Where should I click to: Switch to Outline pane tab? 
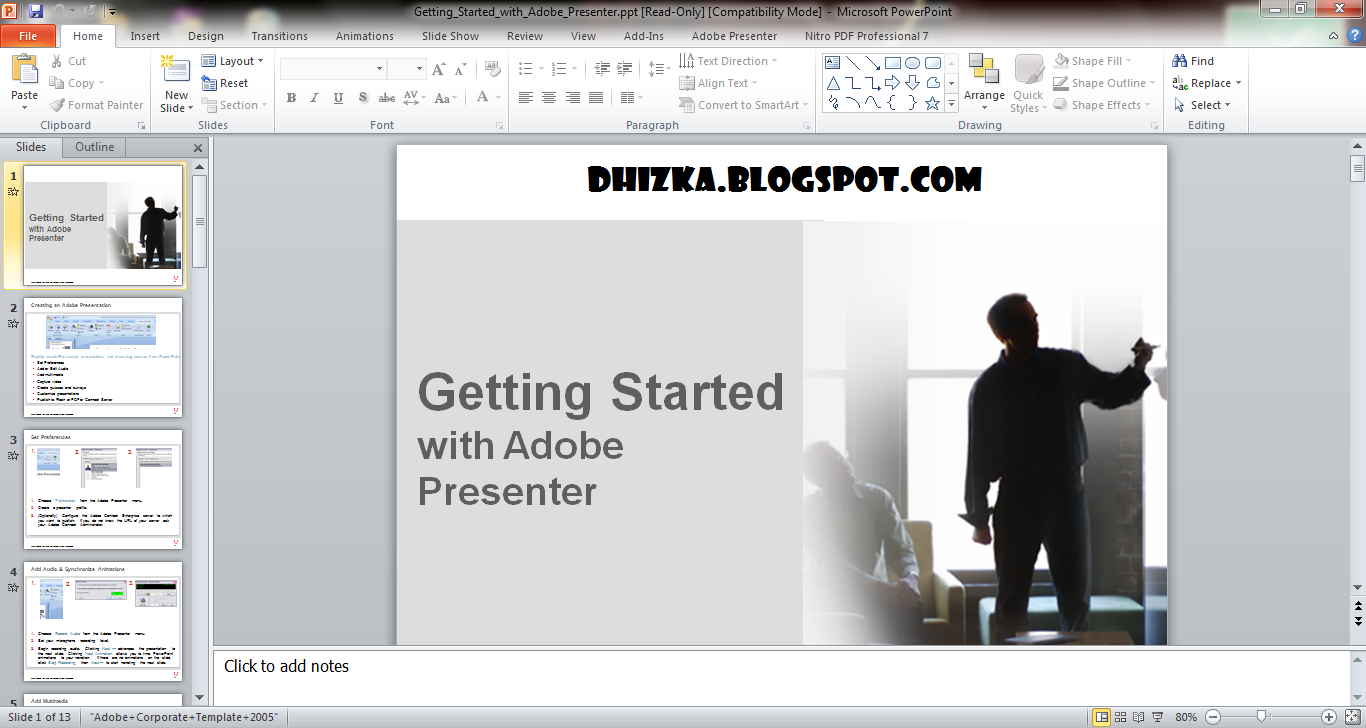pos(95,147)
